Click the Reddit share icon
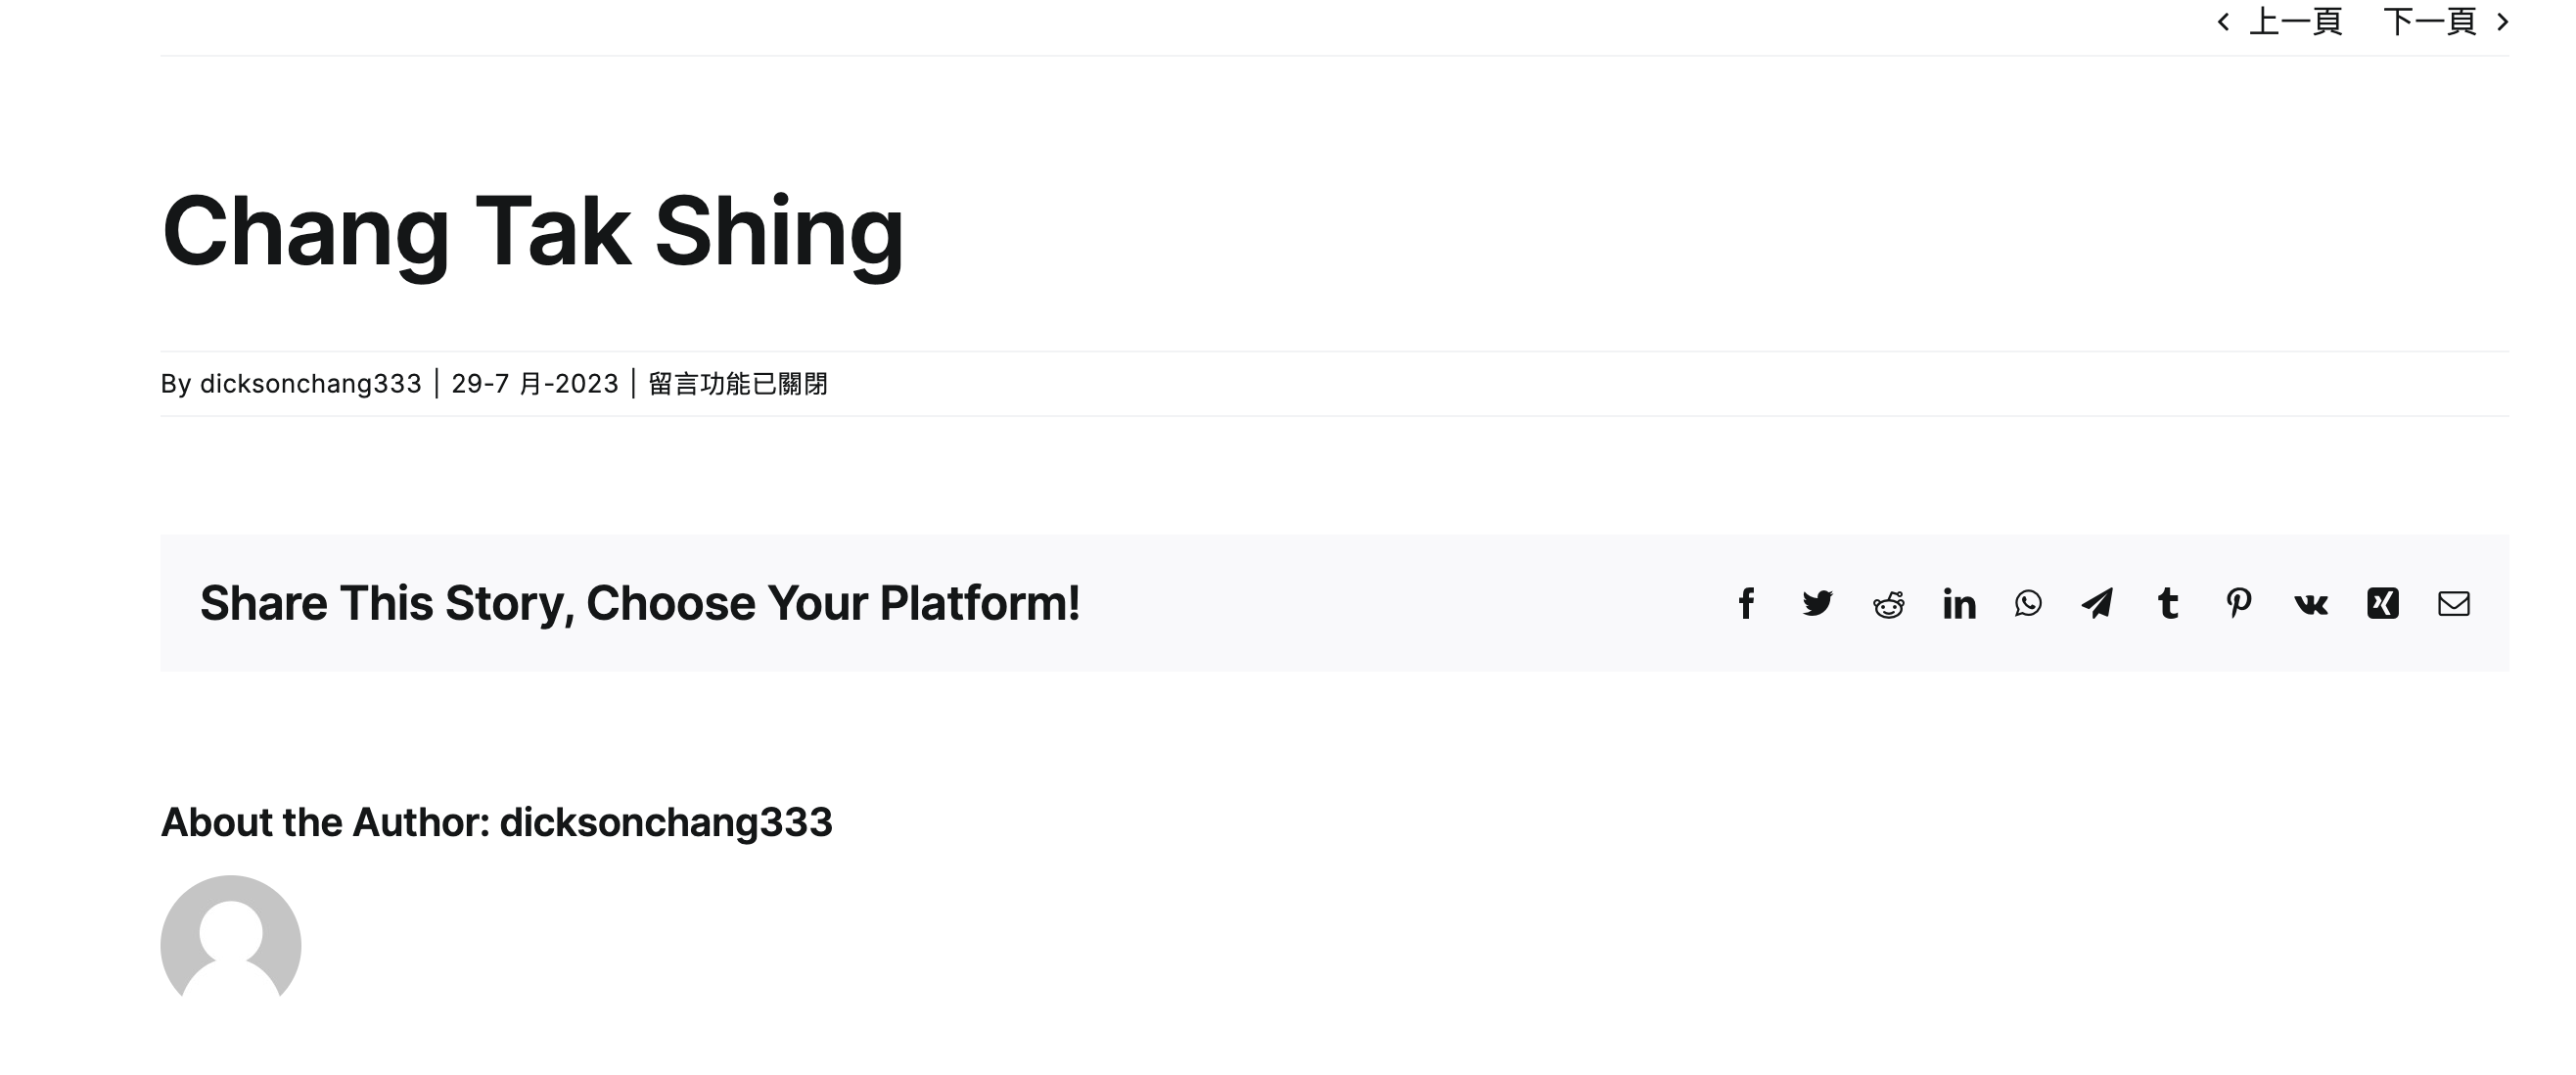The width and height of the screenshot is (2576, 1075). [1888, 603]
